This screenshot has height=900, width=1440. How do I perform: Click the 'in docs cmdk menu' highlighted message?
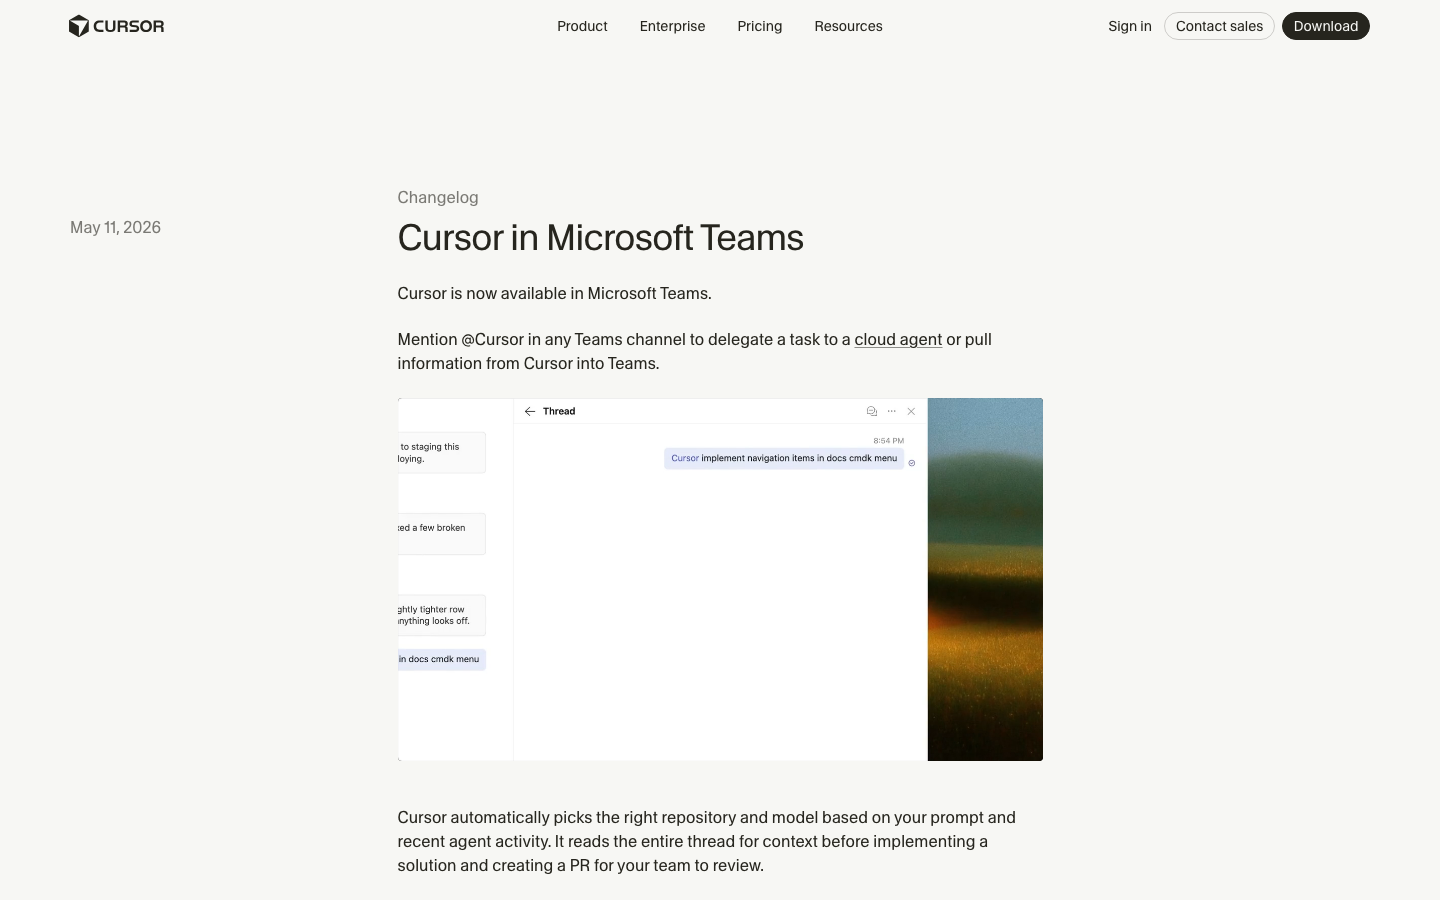(441, 659)
